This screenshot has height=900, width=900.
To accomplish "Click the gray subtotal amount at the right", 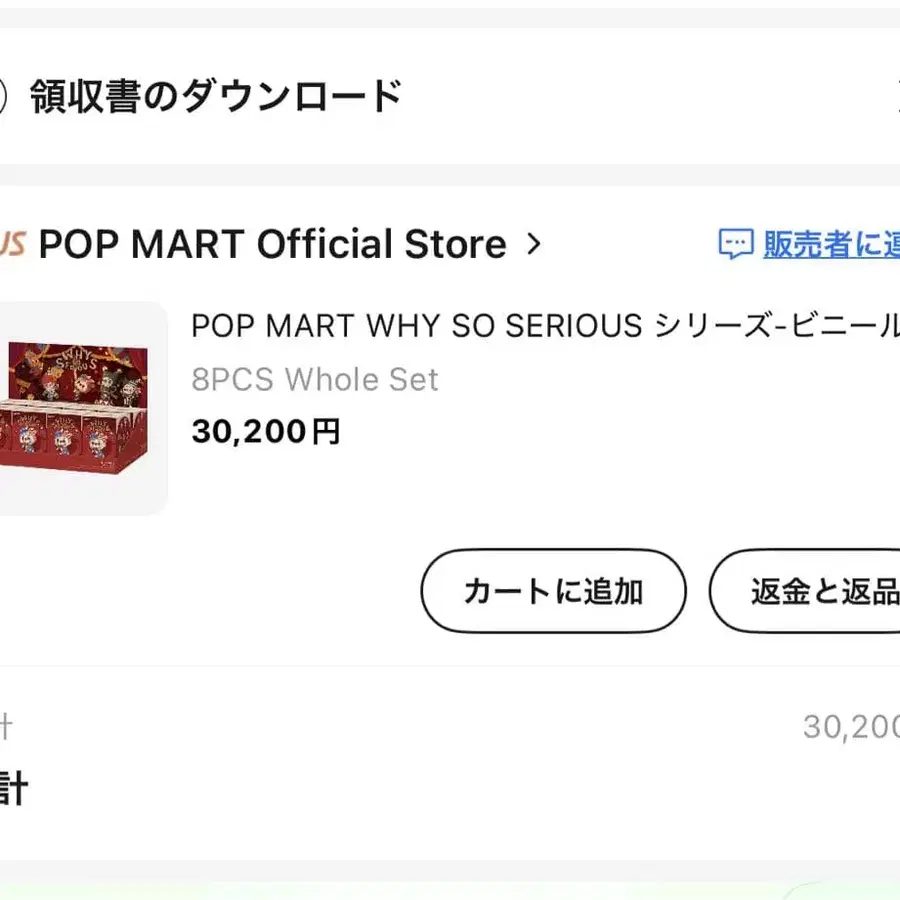I will point(850,727).
